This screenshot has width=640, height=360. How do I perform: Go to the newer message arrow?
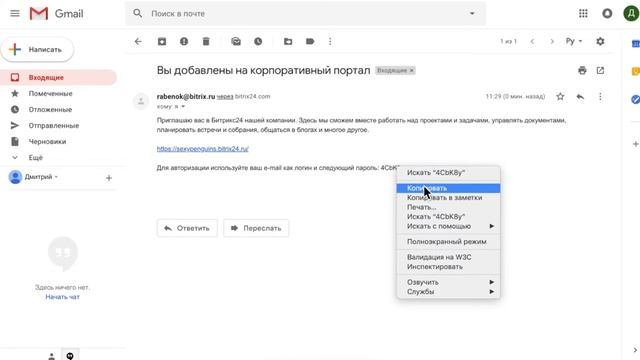point(532,42)
